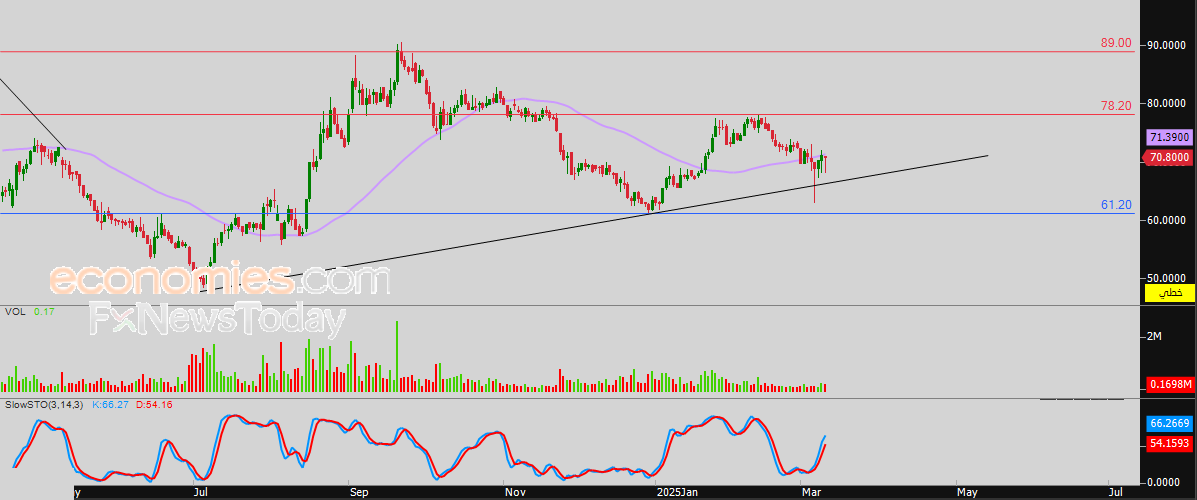Click the tallest green volume bar
This screenshot has width=1197, height=500.
pos(397,356)
